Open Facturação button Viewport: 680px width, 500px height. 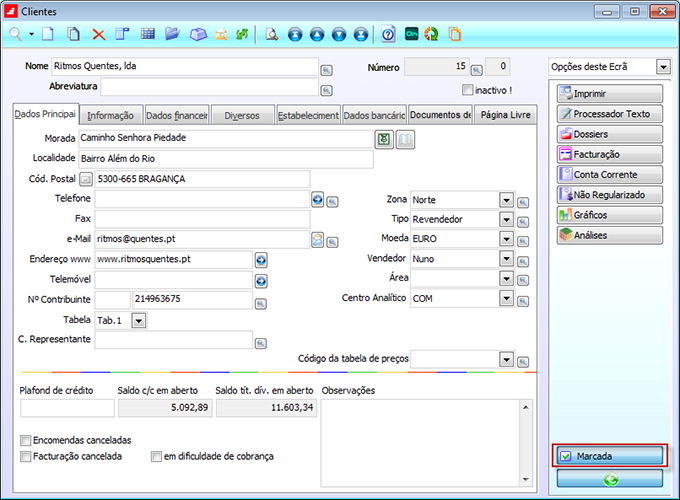click(610, 154)
